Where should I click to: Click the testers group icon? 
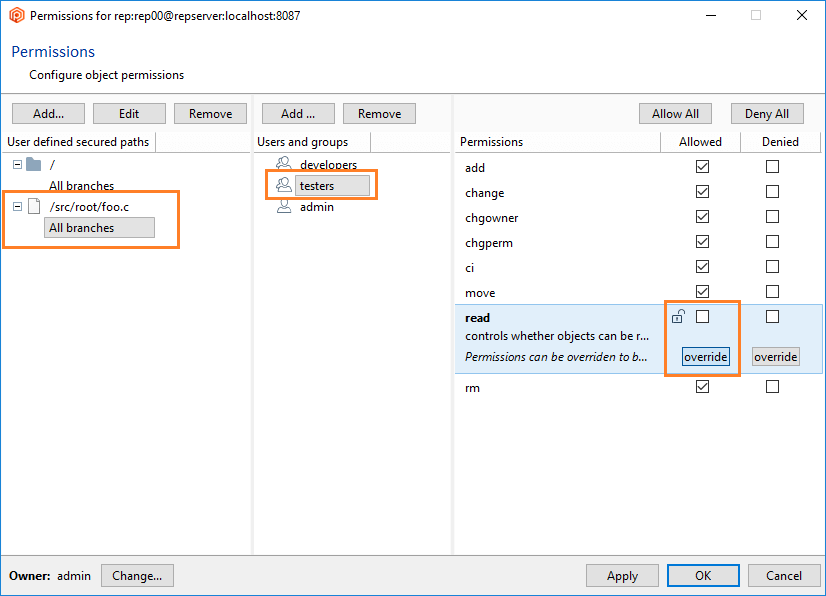point(284,184)
